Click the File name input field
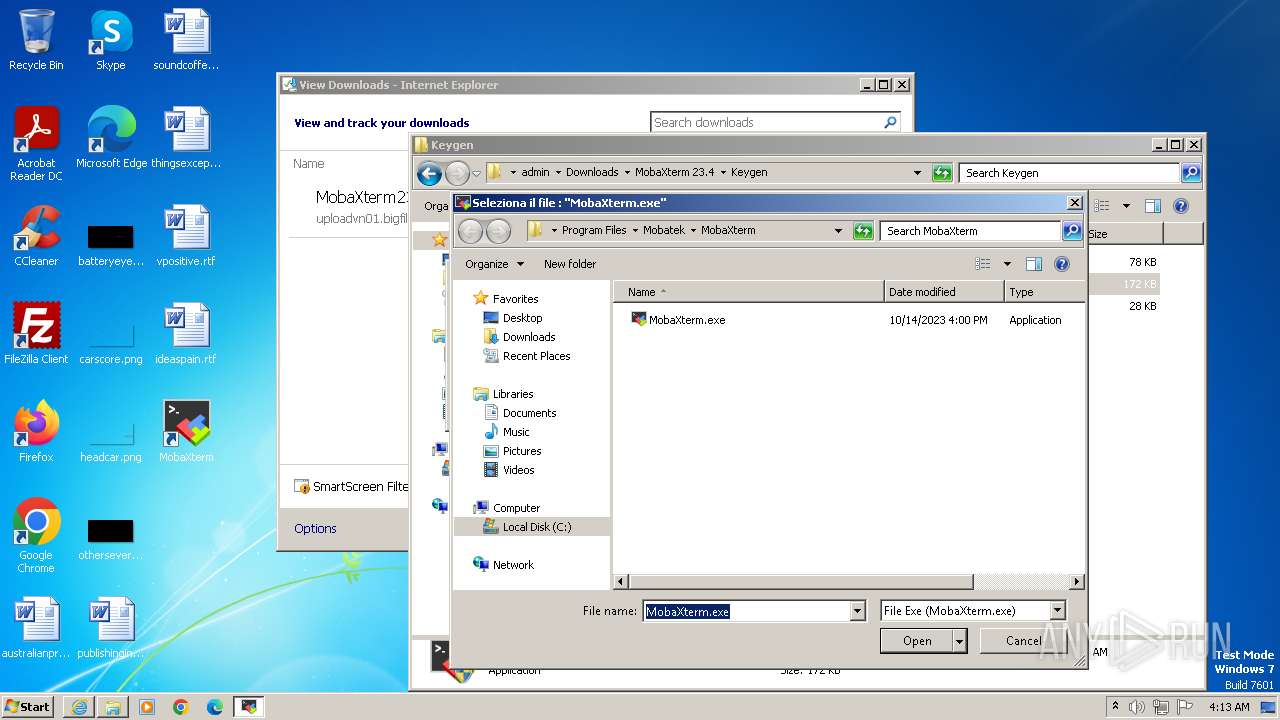 746,611
